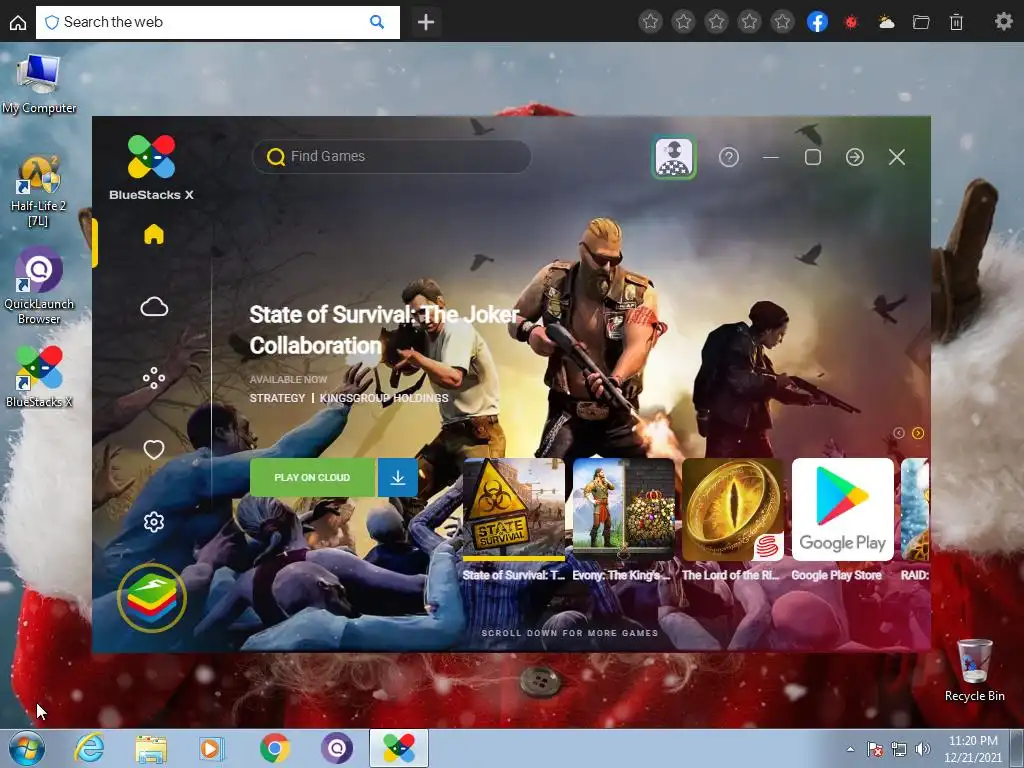Click the trash icon in top bar

click(956, 22)
